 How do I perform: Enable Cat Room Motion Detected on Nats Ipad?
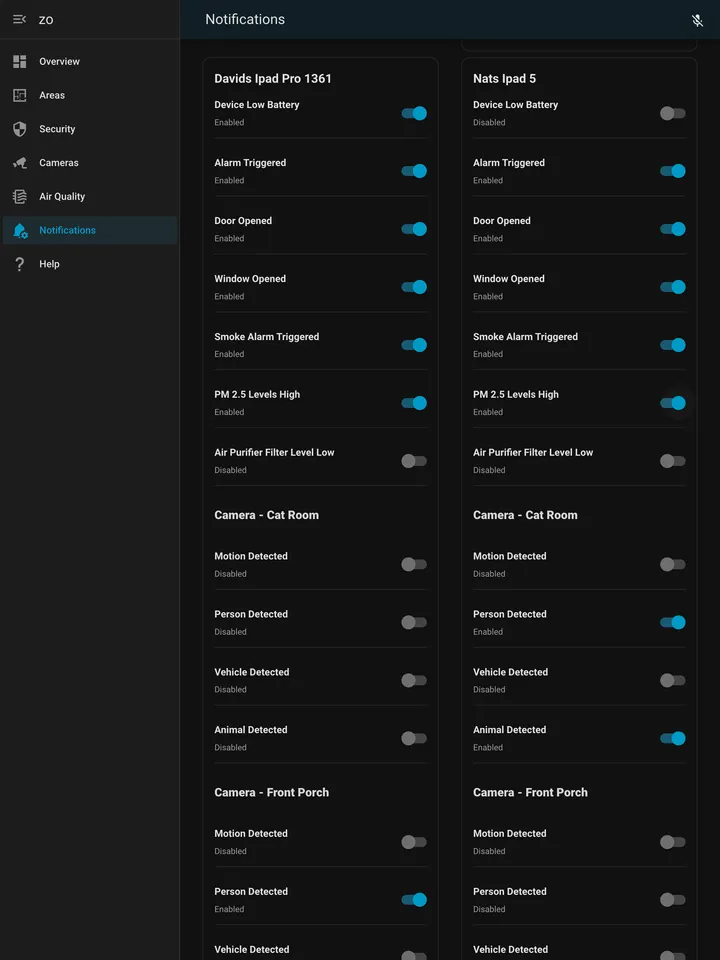point(673,564)
